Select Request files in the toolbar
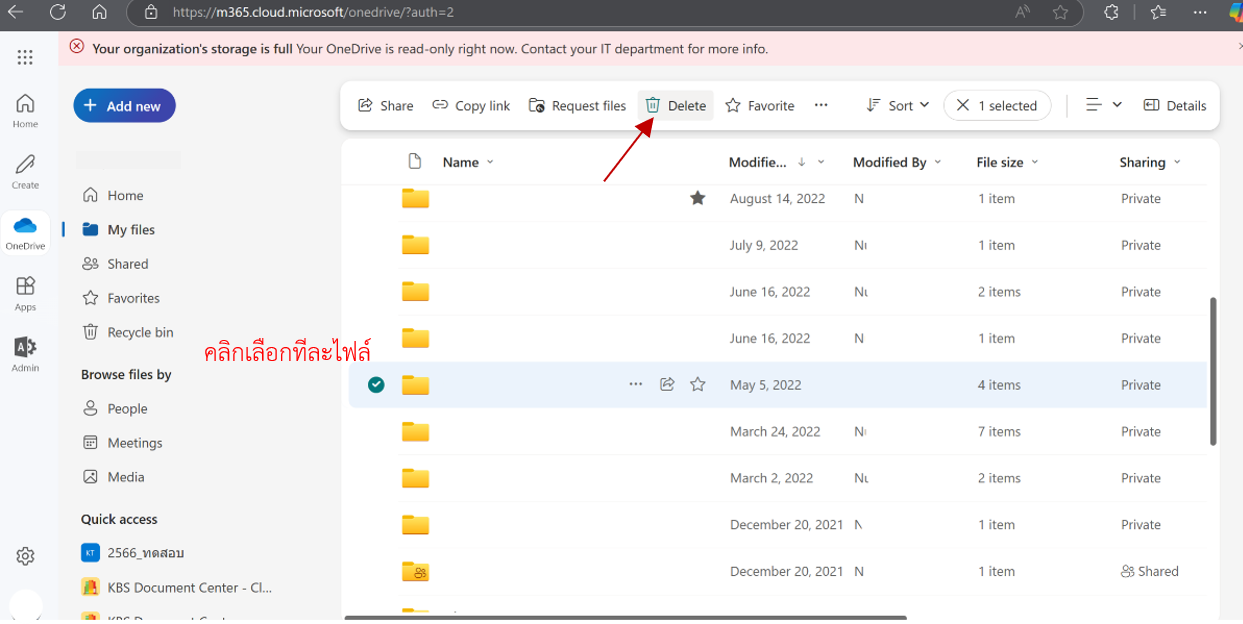This screenshot has height=624, width=1243. (578, 106)
